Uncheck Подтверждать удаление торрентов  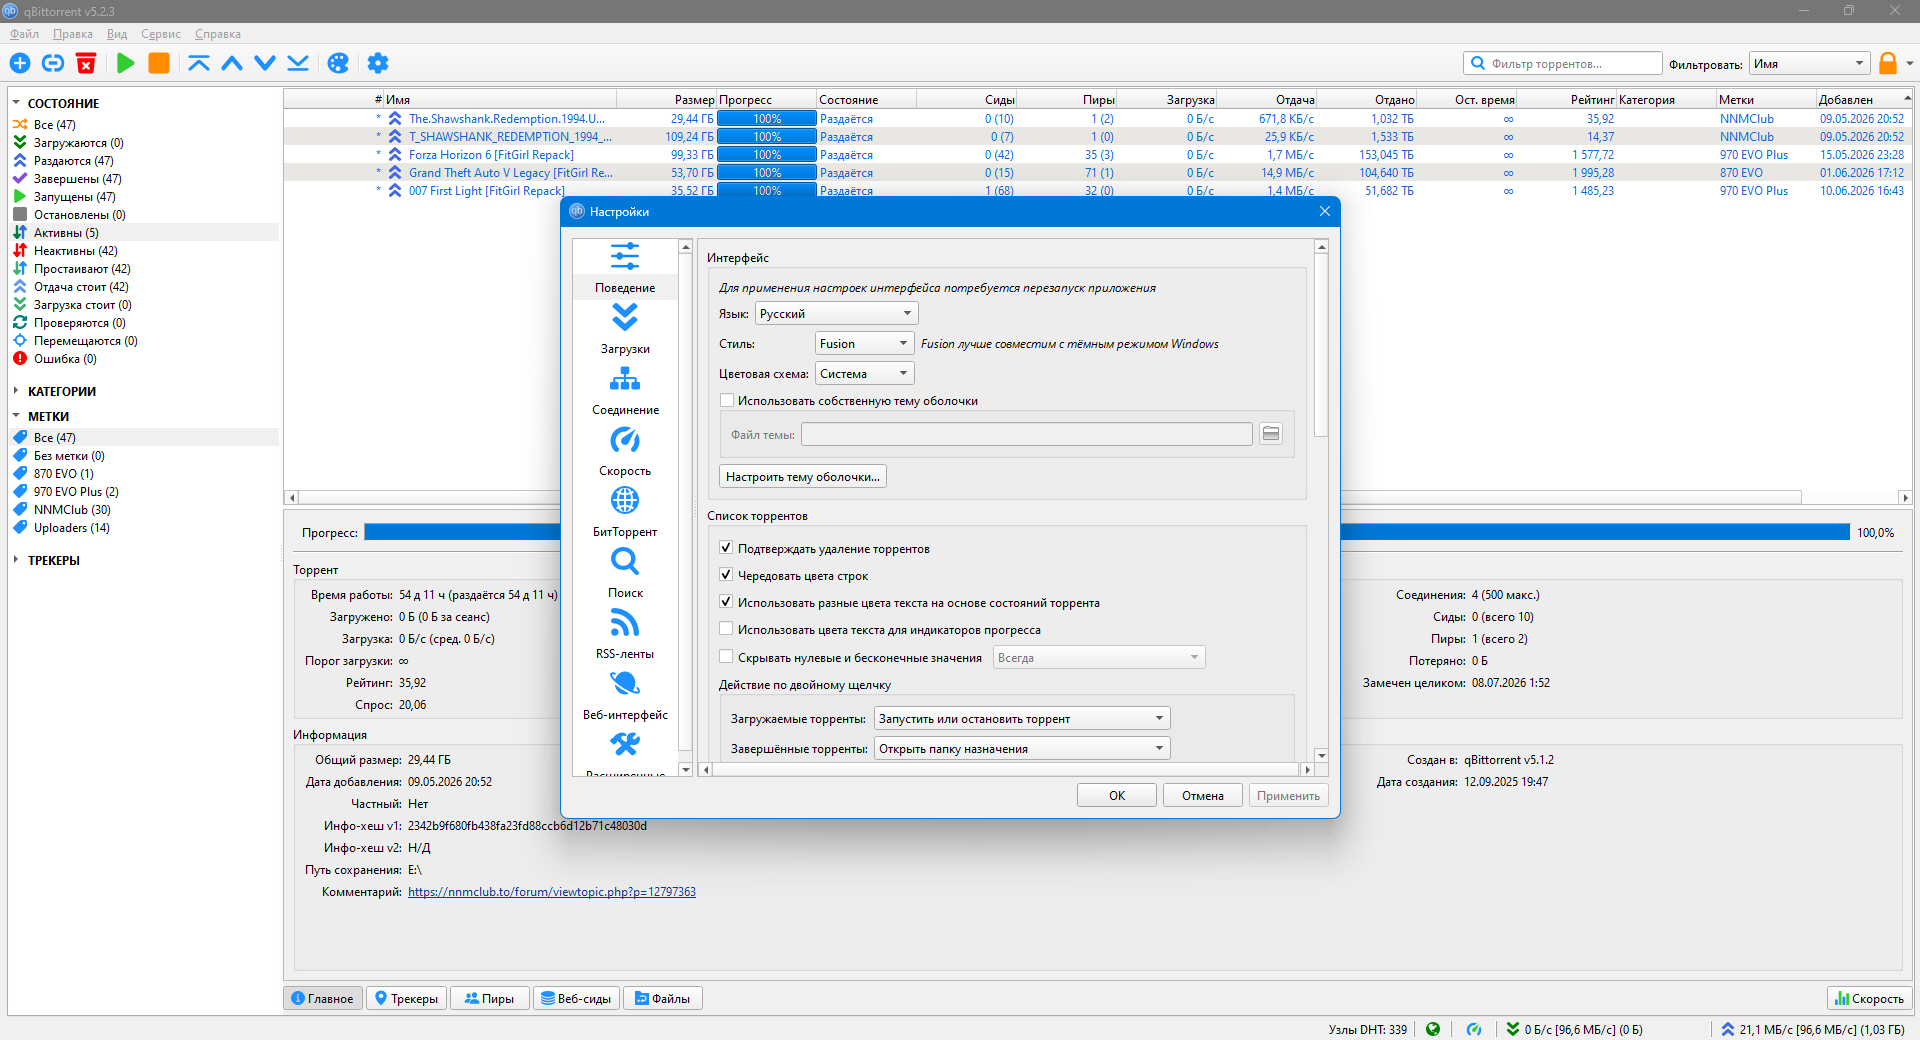pyautogui.click(x=727, y=549)
